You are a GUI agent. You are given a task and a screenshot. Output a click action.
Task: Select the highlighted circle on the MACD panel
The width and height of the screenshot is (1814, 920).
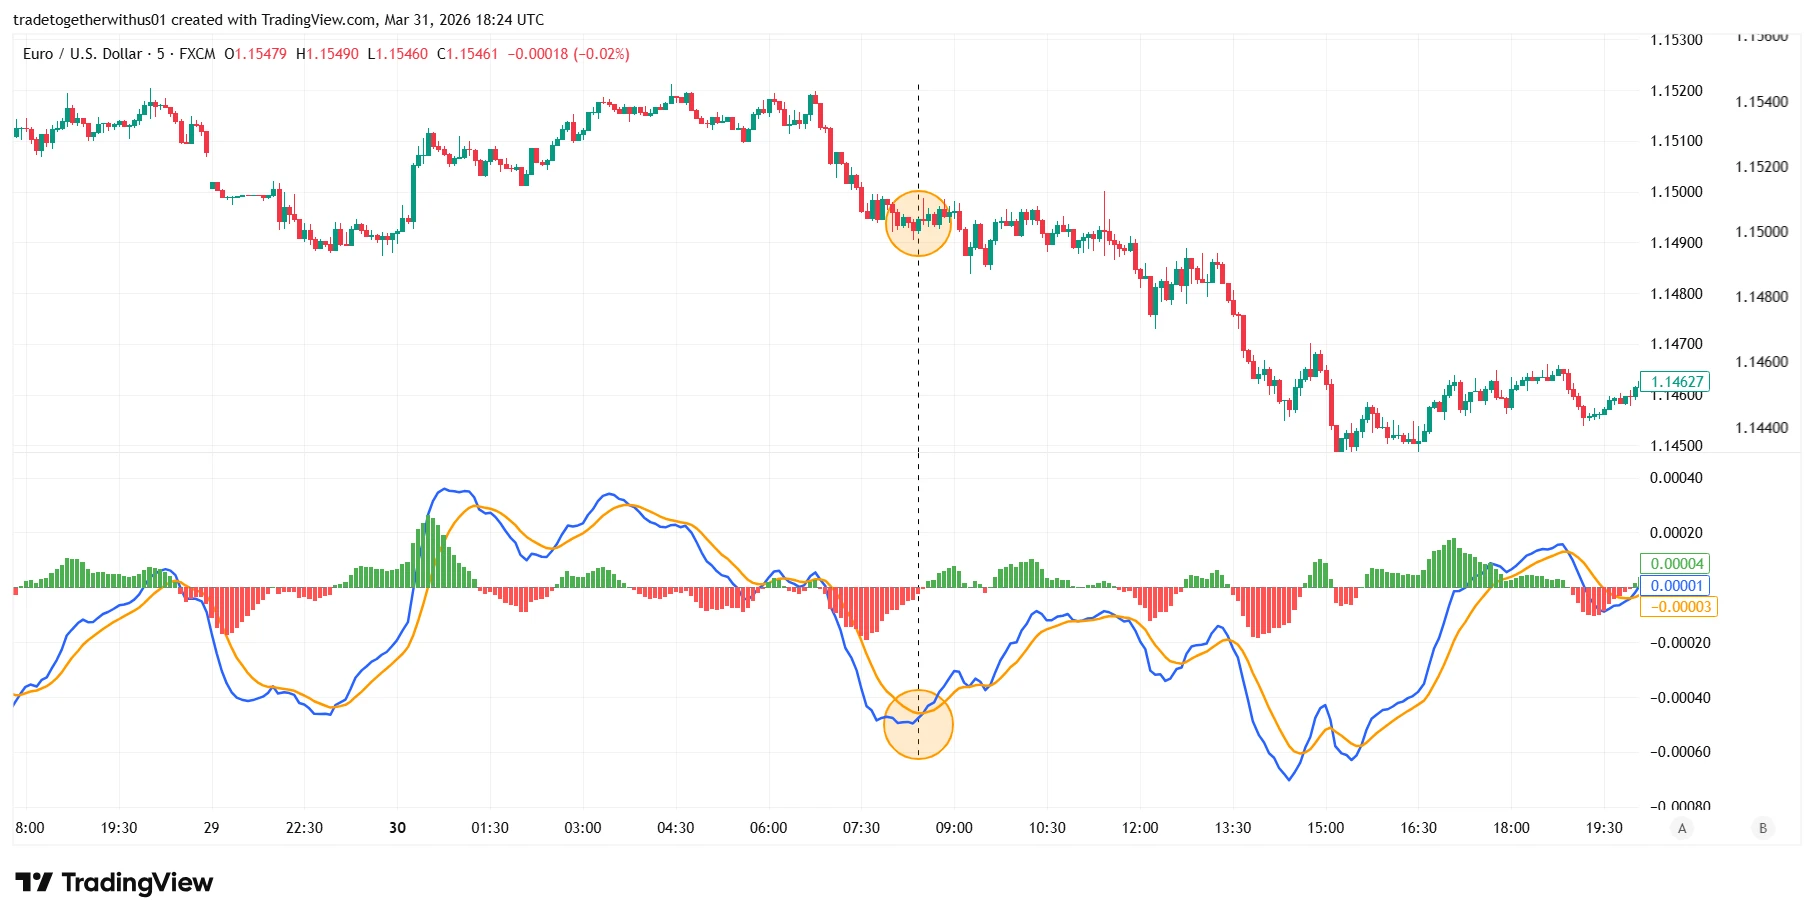(x=918, y=723)
